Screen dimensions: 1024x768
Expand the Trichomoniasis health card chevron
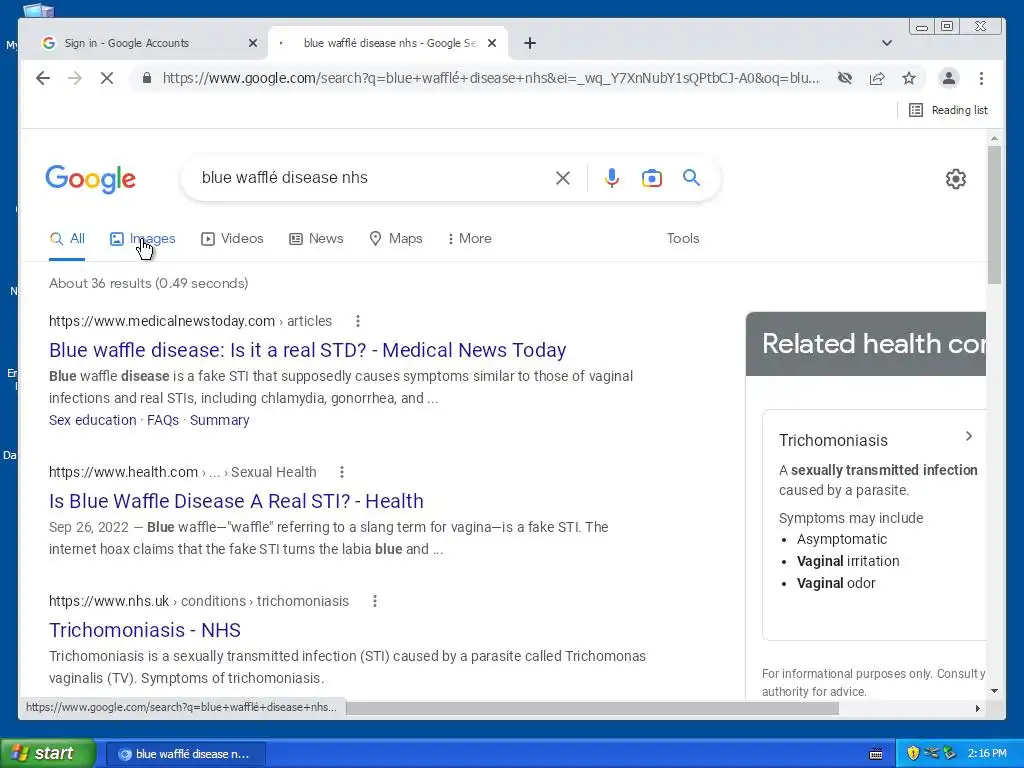coord(969,436)
